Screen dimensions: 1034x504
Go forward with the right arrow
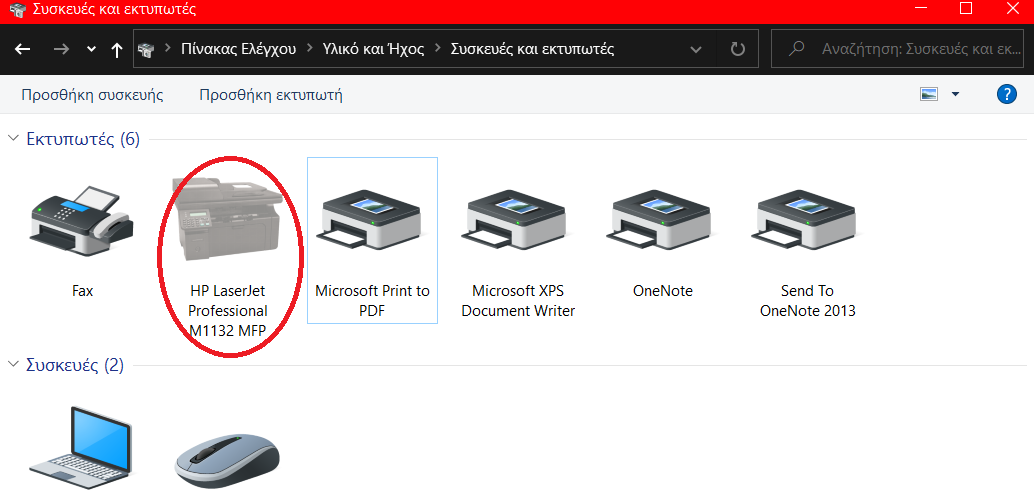coord(61,49)
